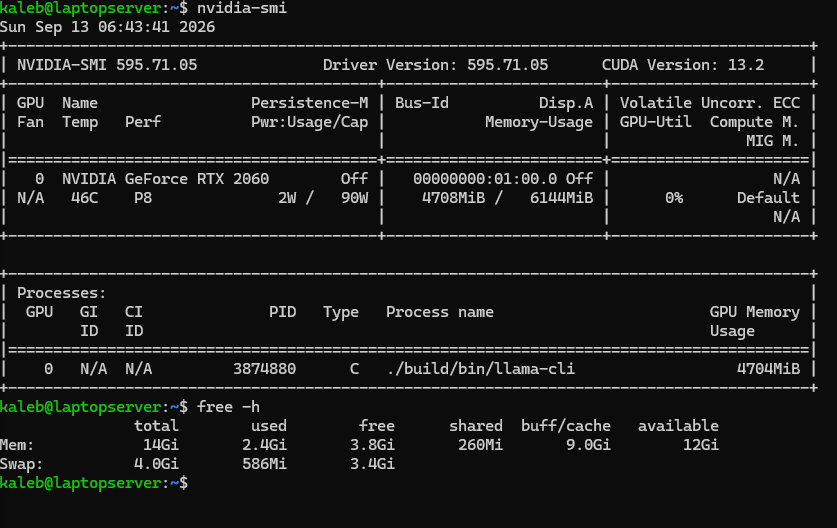Click the Persistence-M column header
The height and width of the screenshot is (528, 837).
coord(310,103)
